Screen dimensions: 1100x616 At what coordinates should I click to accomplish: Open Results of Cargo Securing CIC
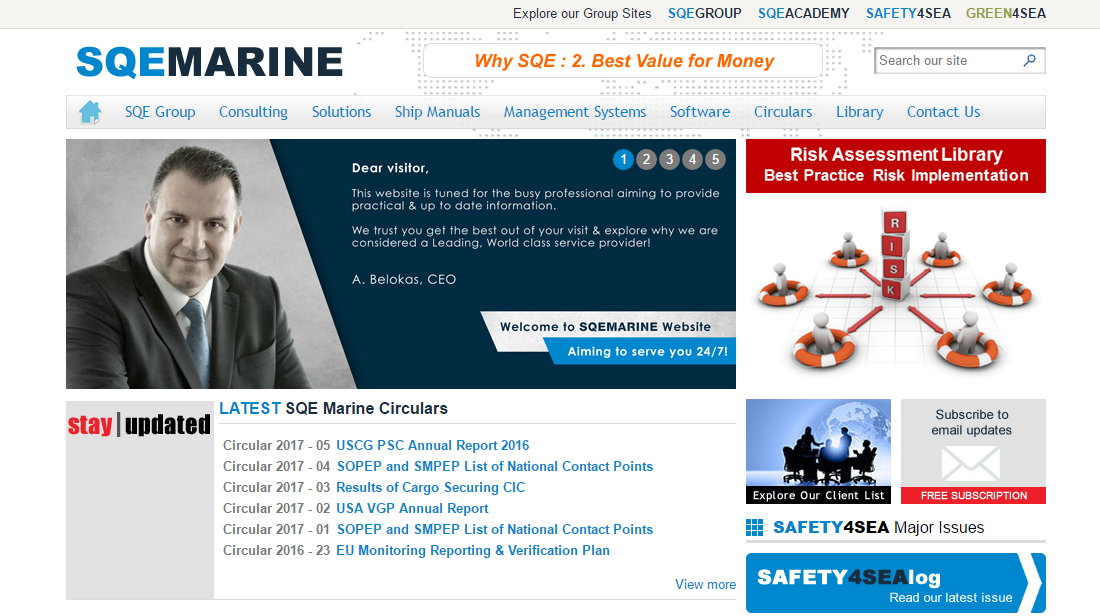tap(430, 488)
